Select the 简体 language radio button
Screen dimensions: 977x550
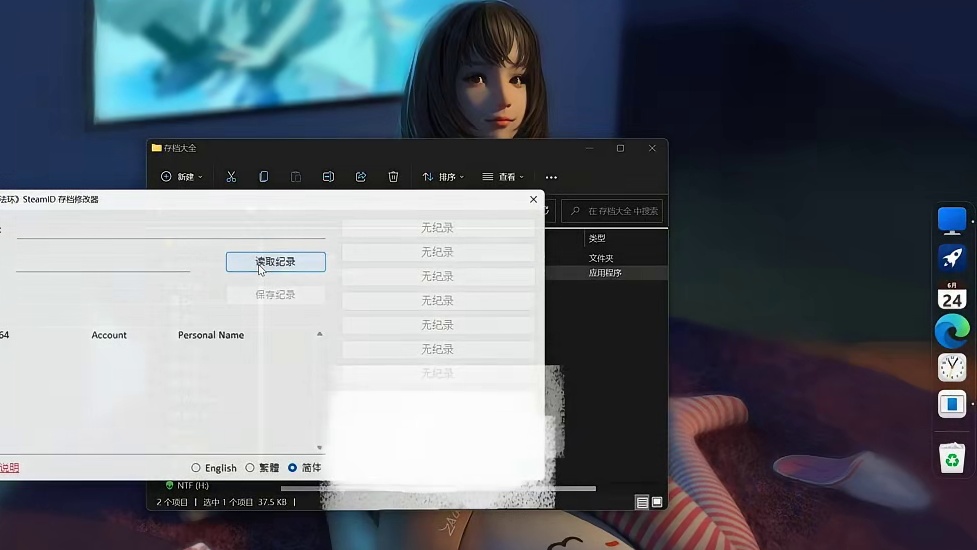tap(293, 468)
